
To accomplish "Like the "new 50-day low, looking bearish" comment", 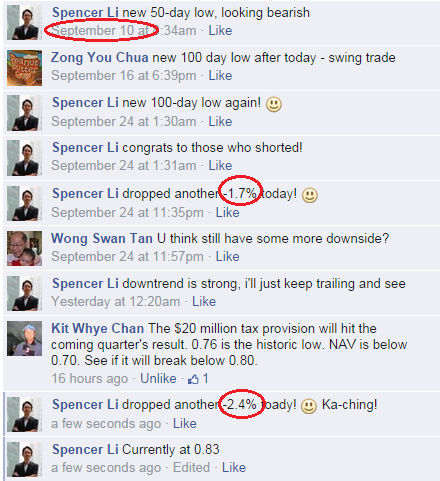I will click(x=220, y=31).
